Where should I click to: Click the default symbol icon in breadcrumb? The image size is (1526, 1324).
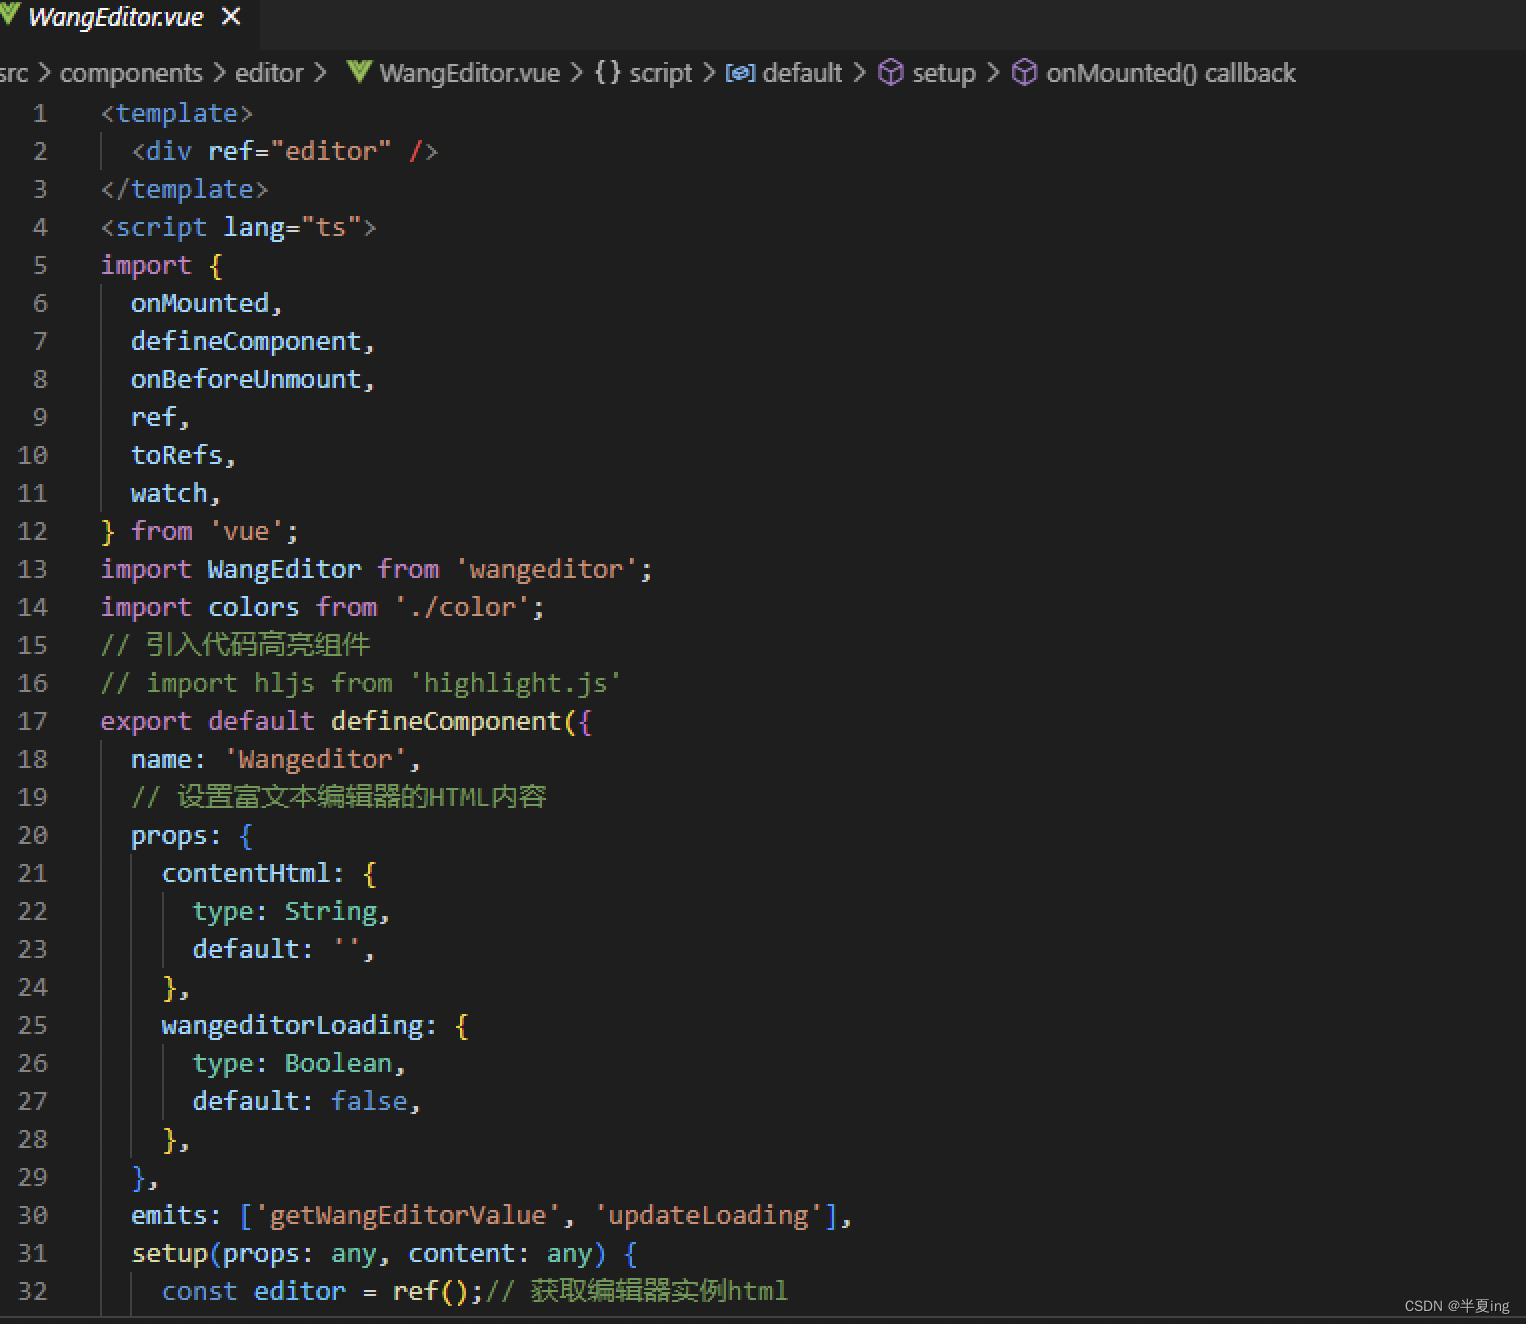click(x=740, y=73)
